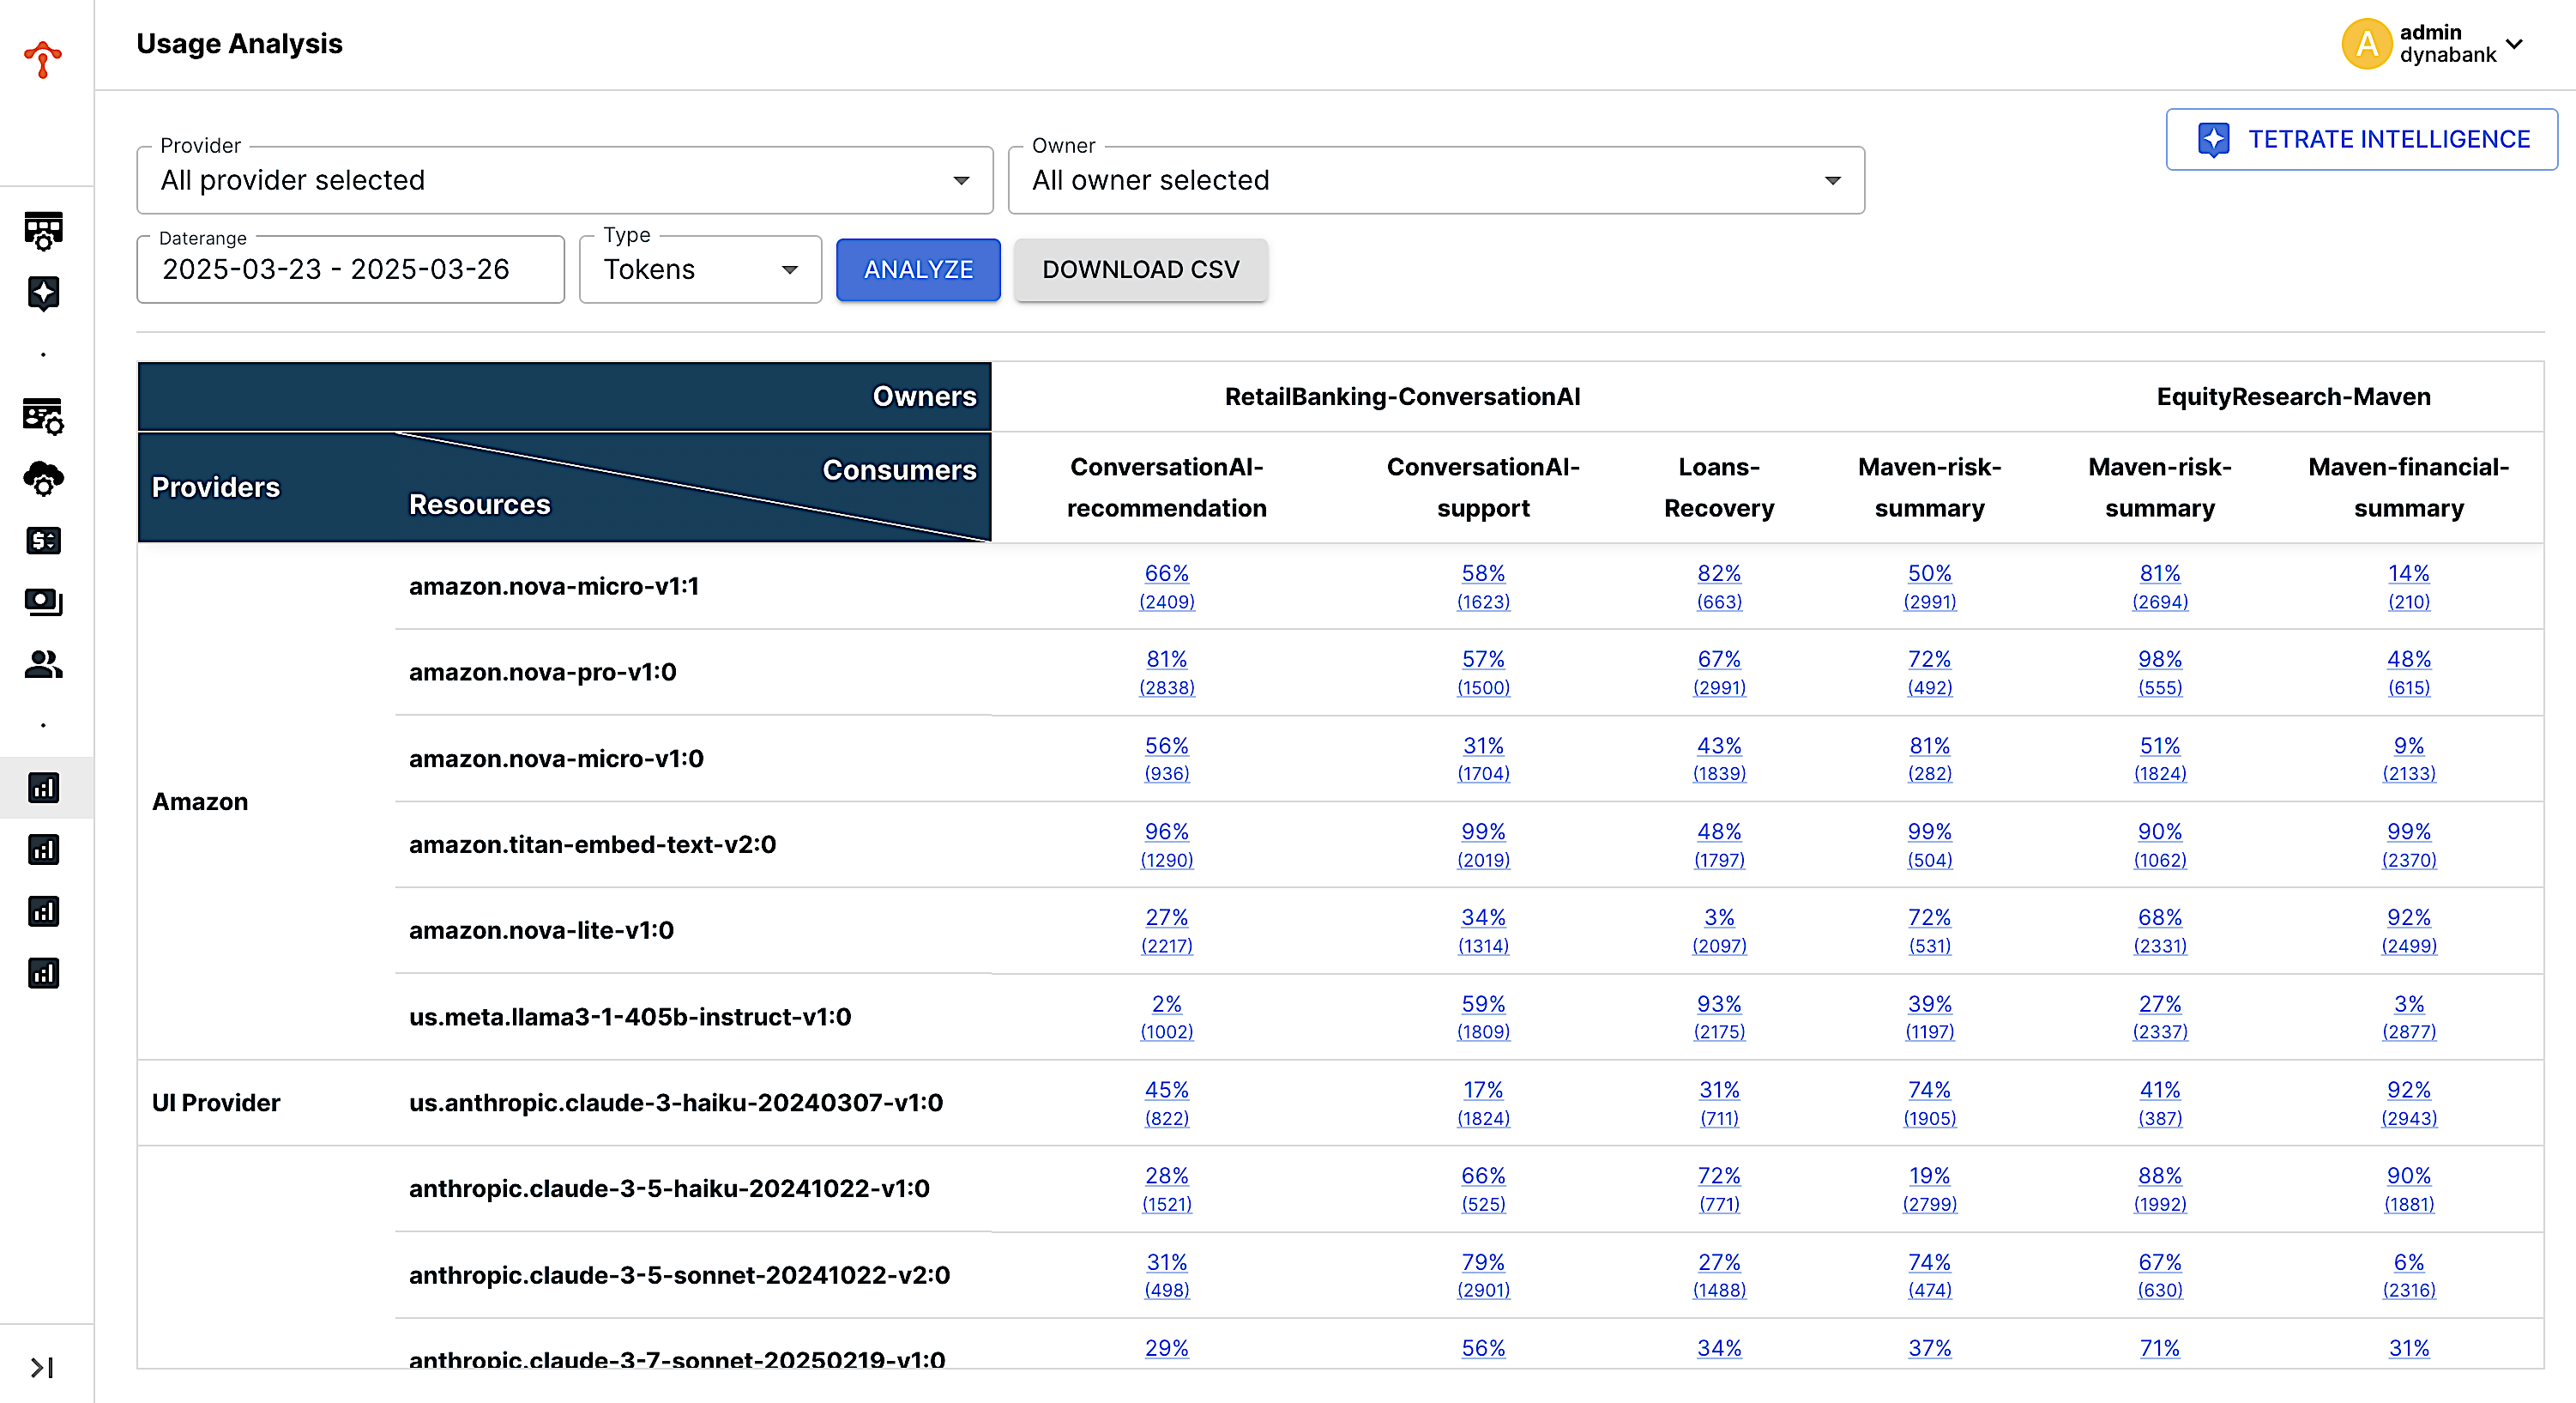Select the highlighted usage chart sidebar item
Viewport: 2576px width, 1403px height.
(x=43, y=788)
